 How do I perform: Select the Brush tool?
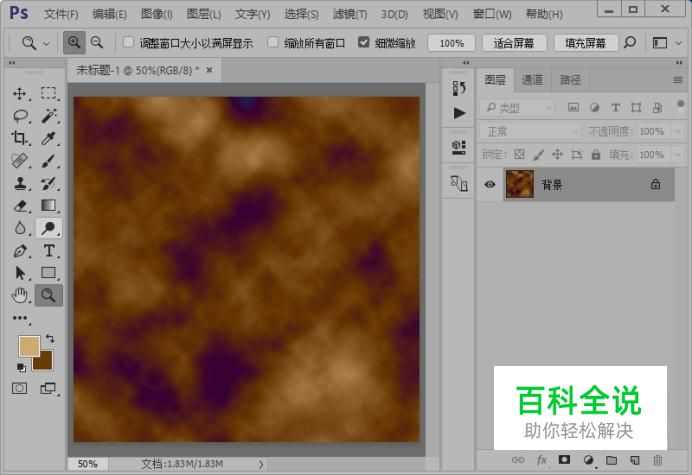[x=49, y=161]
